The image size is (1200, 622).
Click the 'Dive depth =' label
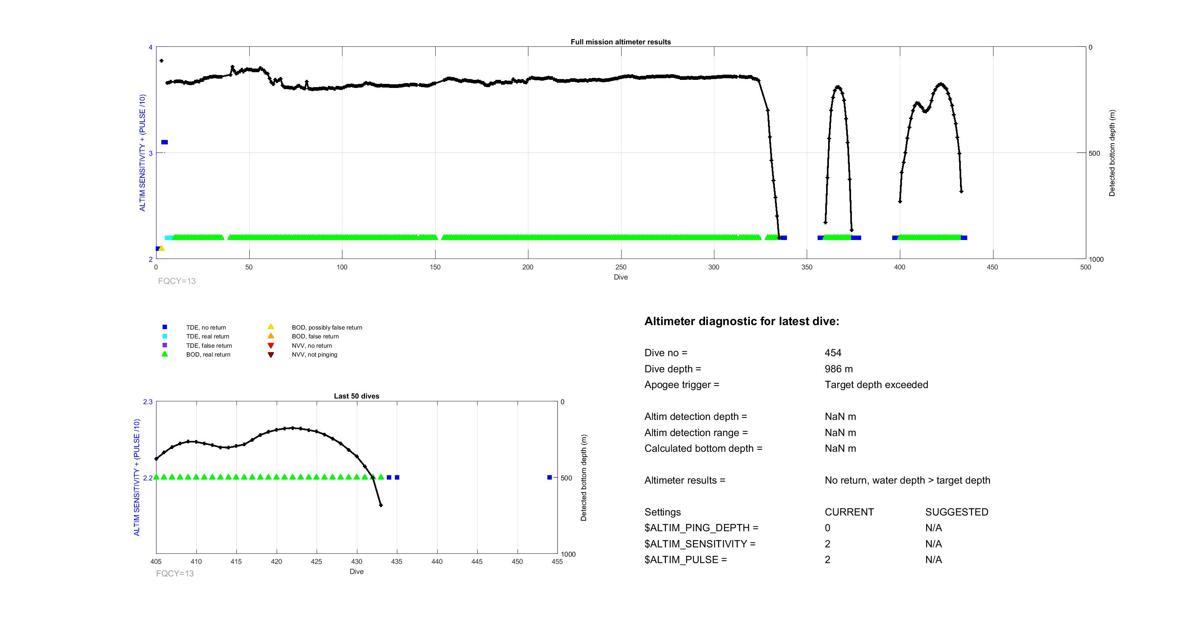coord(673,369)
